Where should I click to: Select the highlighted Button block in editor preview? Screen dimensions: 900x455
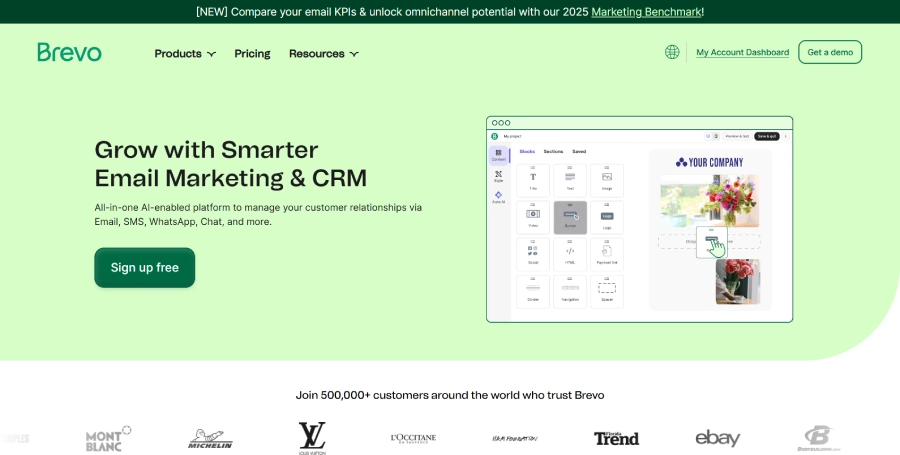coord(570,217)
